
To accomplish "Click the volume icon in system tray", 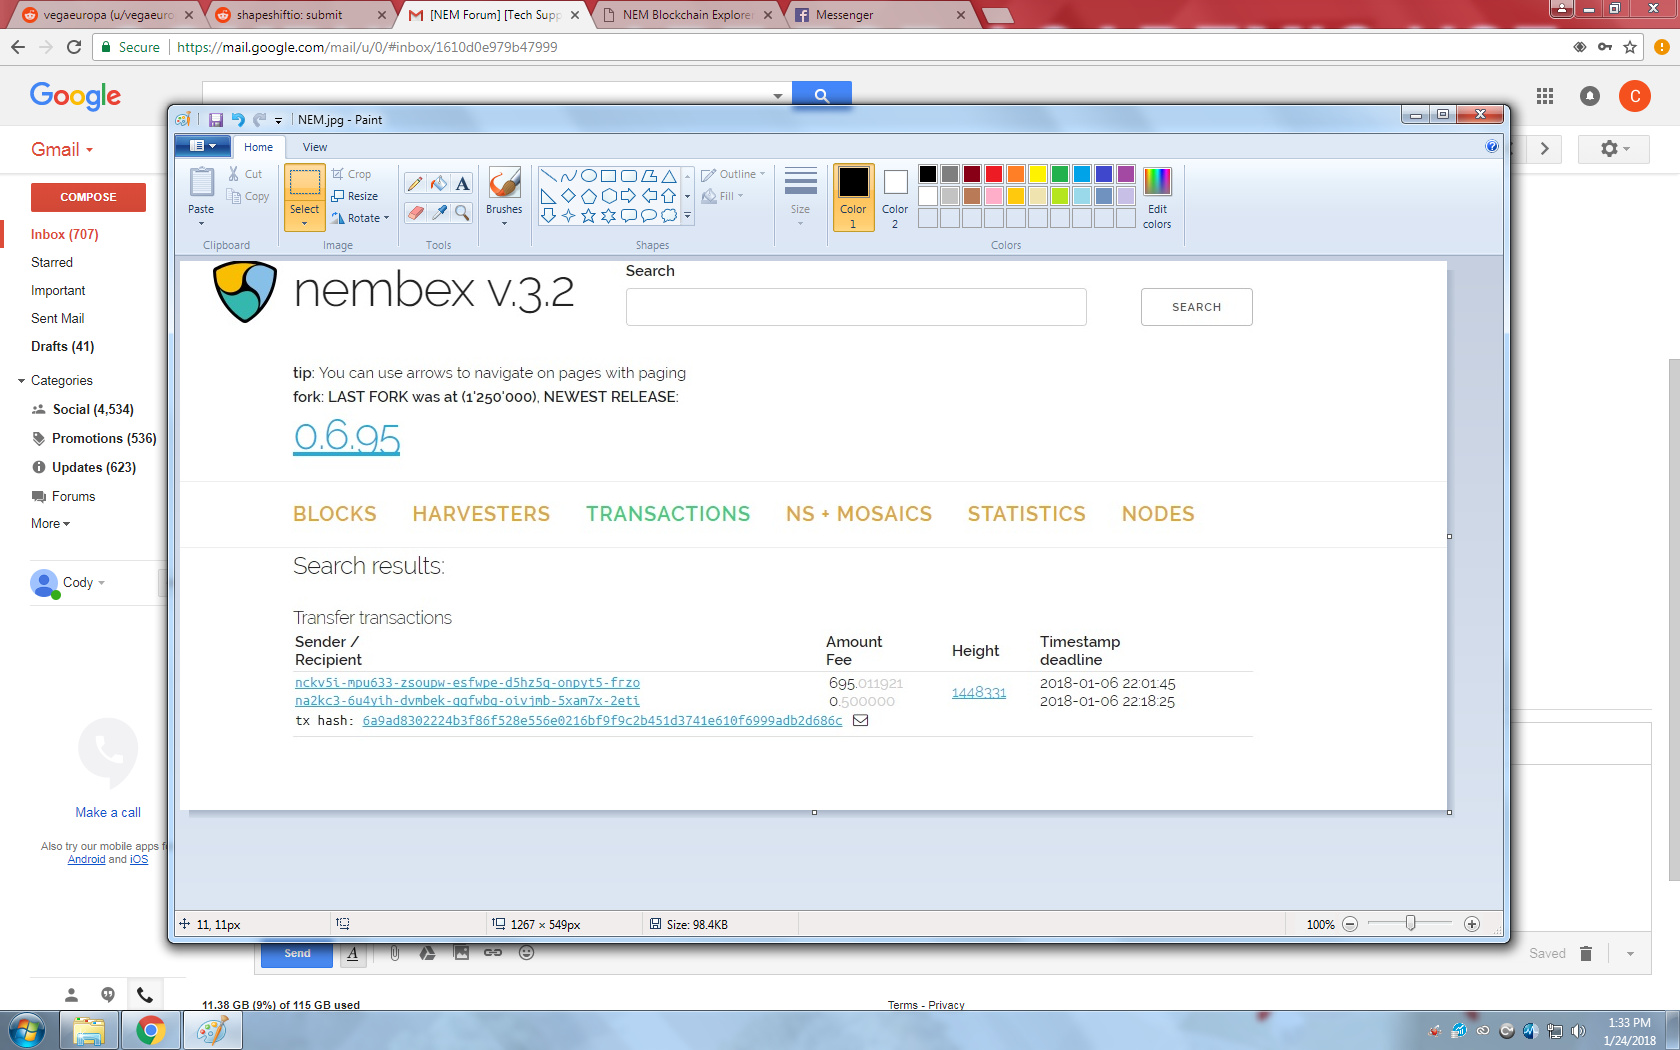I will click(x=1578, y=1031).
